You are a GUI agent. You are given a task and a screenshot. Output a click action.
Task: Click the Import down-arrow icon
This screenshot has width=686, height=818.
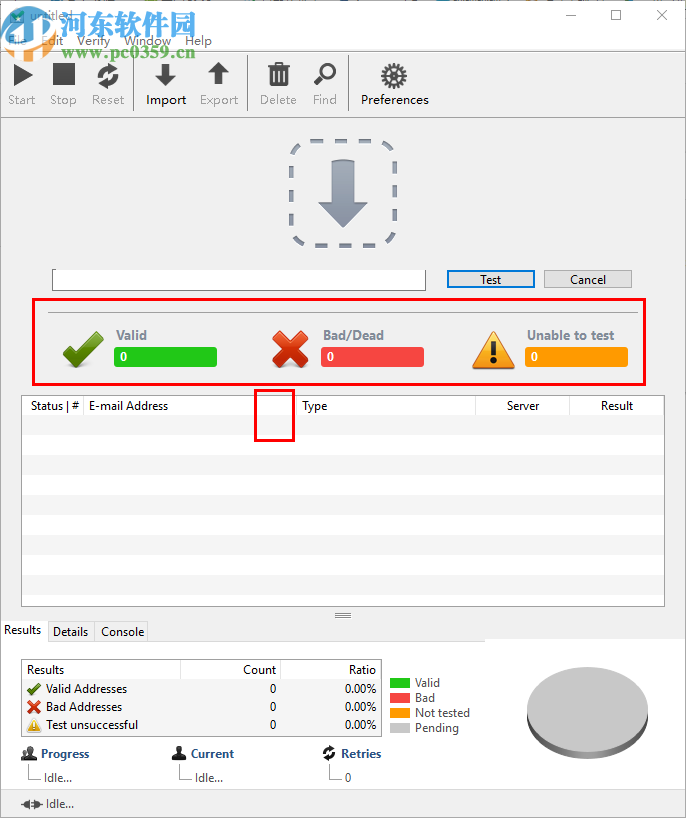(165, 75)
